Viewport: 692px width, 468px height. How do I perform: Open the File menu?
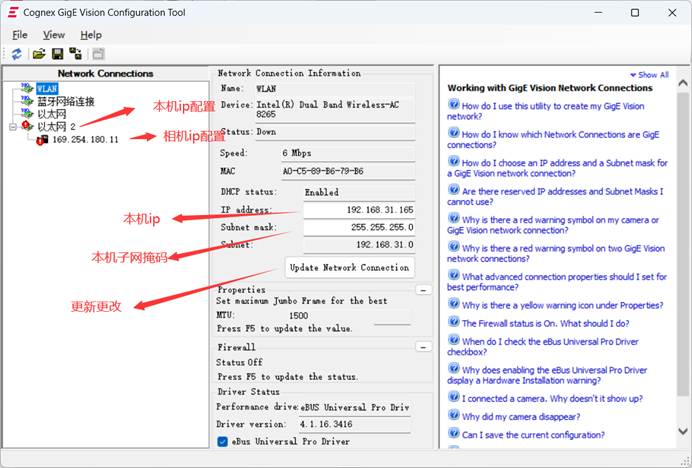coord(20,34)
